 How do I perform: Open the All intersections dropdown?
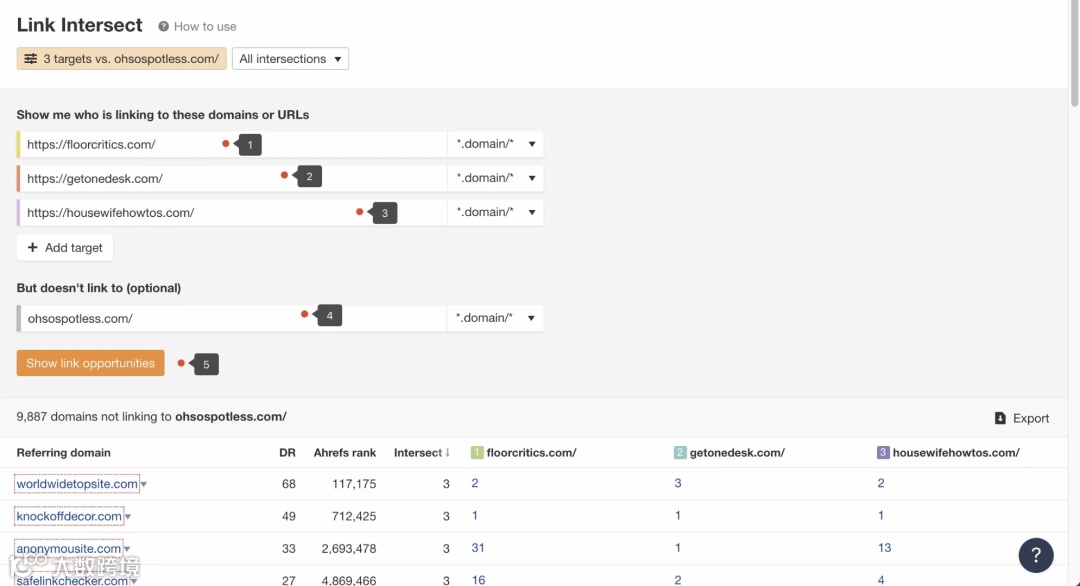(x=290, y=59)
